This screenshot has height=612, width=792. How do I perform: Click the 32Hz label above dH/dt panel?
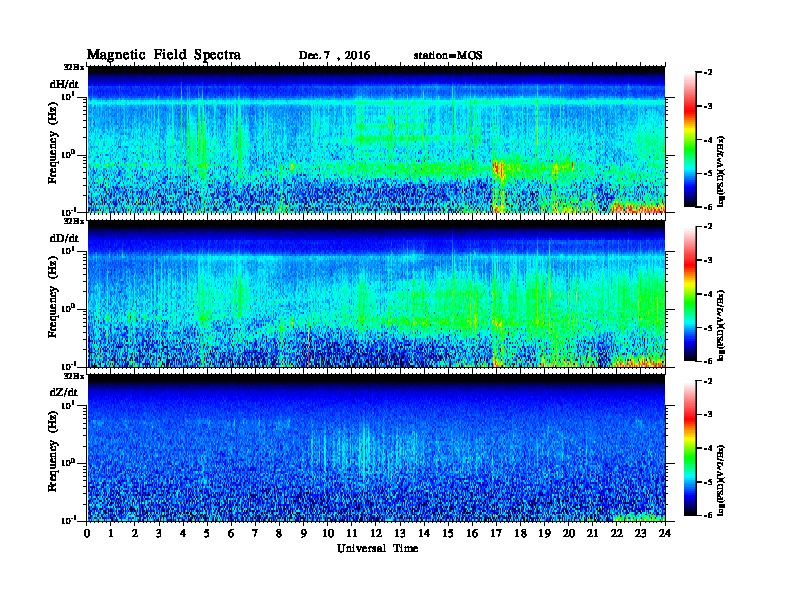pyautogui.click(x=73, y=67)
